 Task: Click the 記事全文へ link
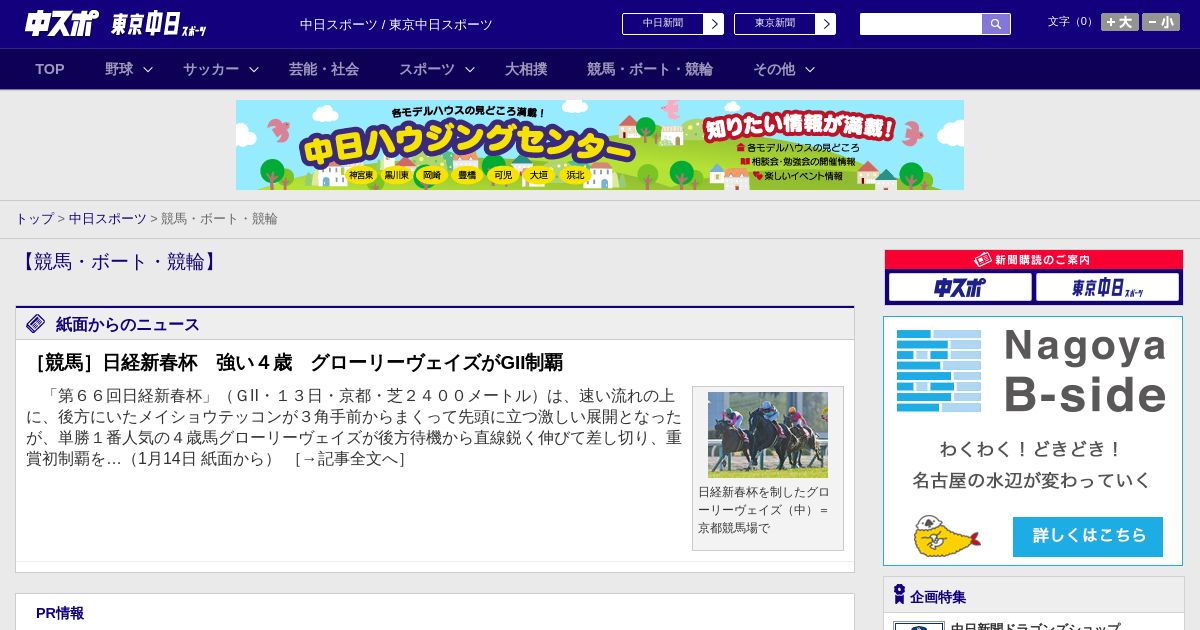350,459
